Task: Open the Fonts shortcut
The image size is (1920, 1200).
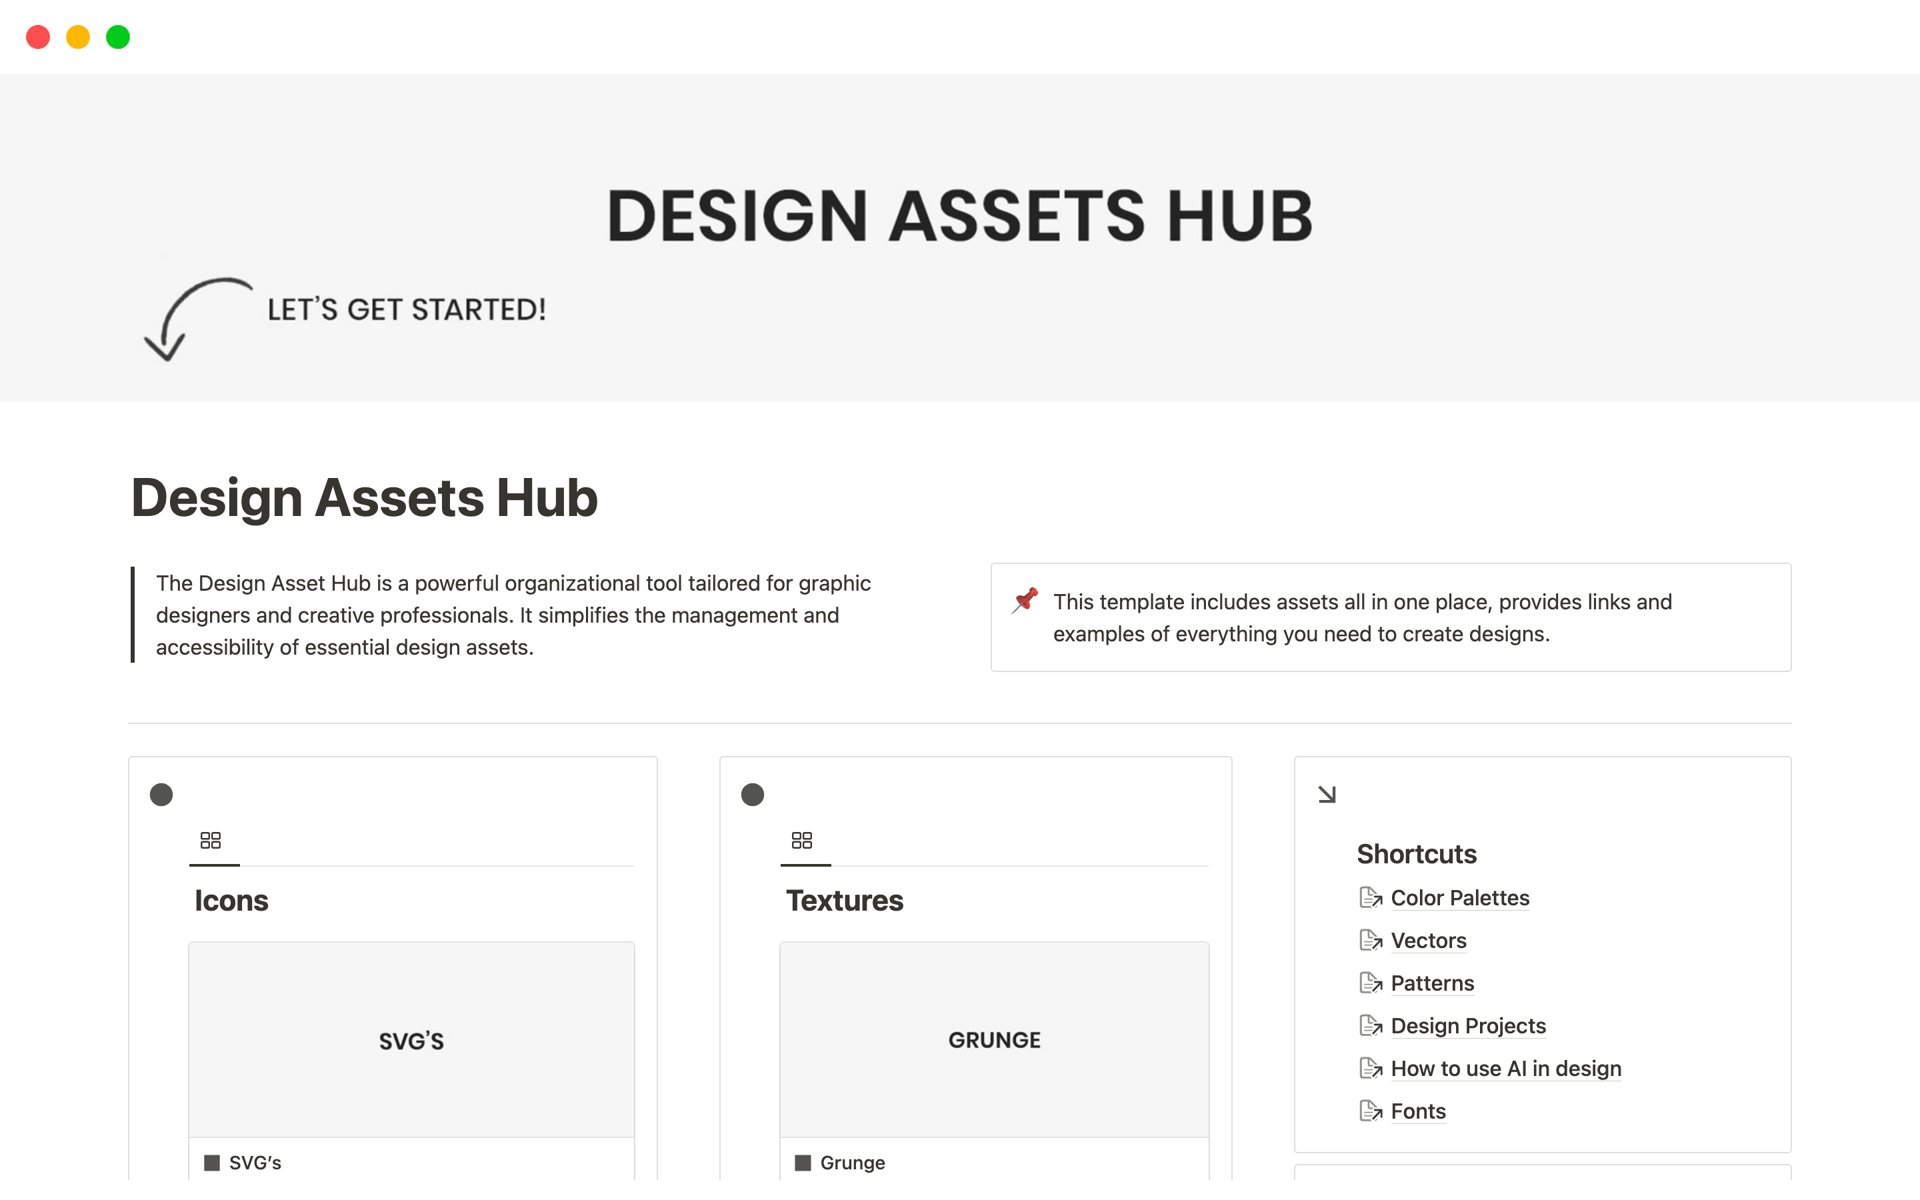Action: point(1417,1110)
